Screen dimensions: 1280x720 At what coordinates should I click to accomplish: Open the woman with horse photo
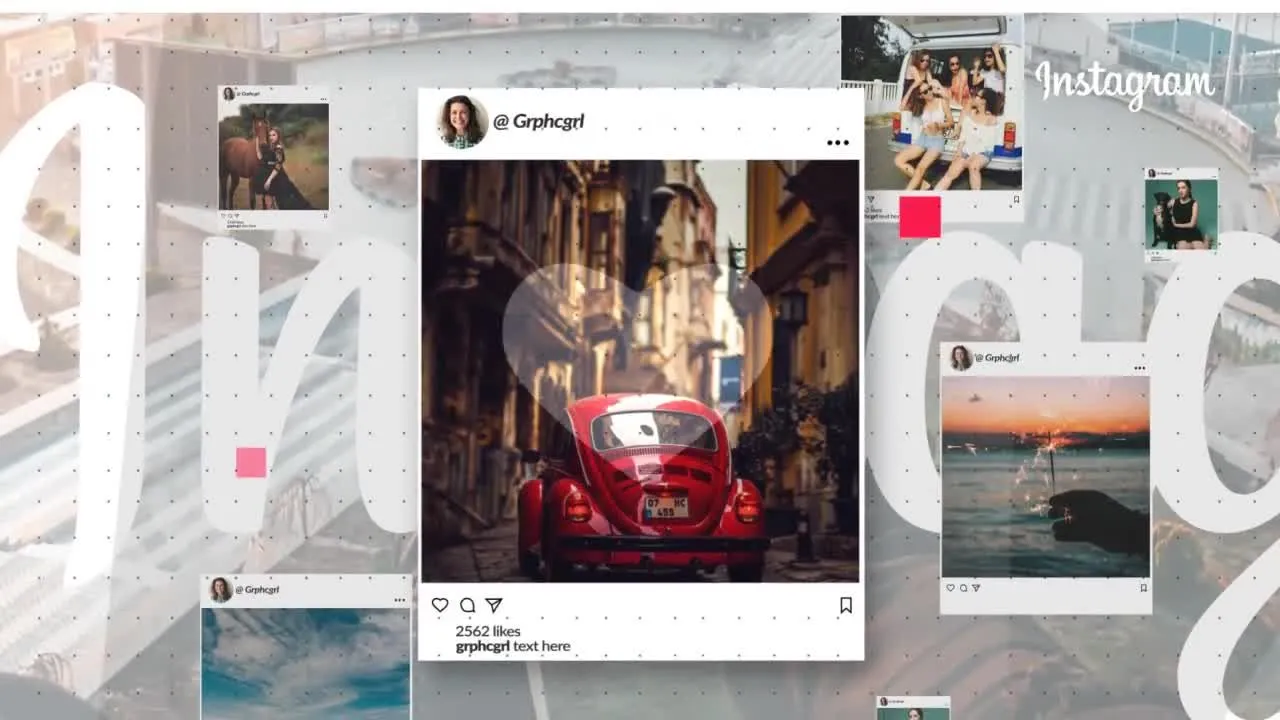(x=274, y=156)
